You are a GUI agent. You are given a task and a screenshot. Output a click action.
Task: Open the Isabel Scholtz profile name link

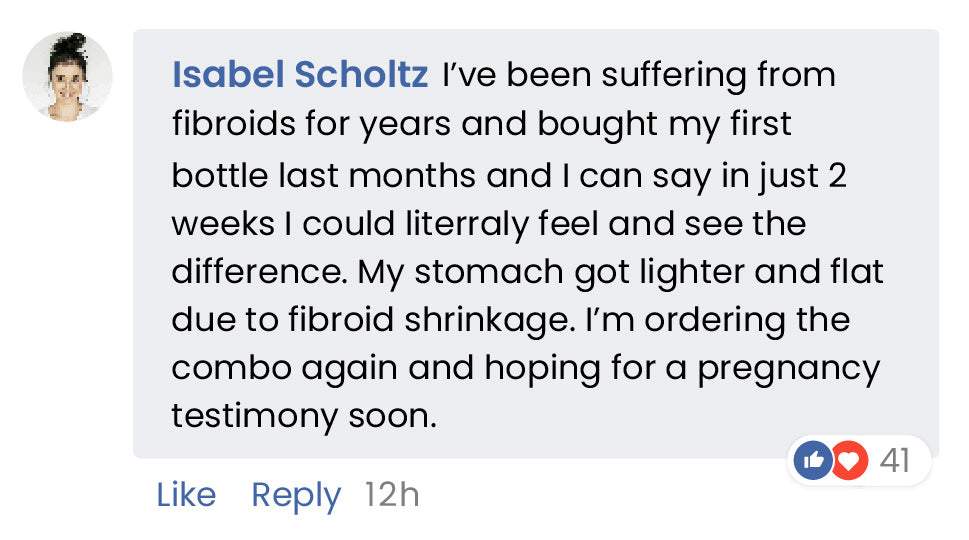point(300,75)
